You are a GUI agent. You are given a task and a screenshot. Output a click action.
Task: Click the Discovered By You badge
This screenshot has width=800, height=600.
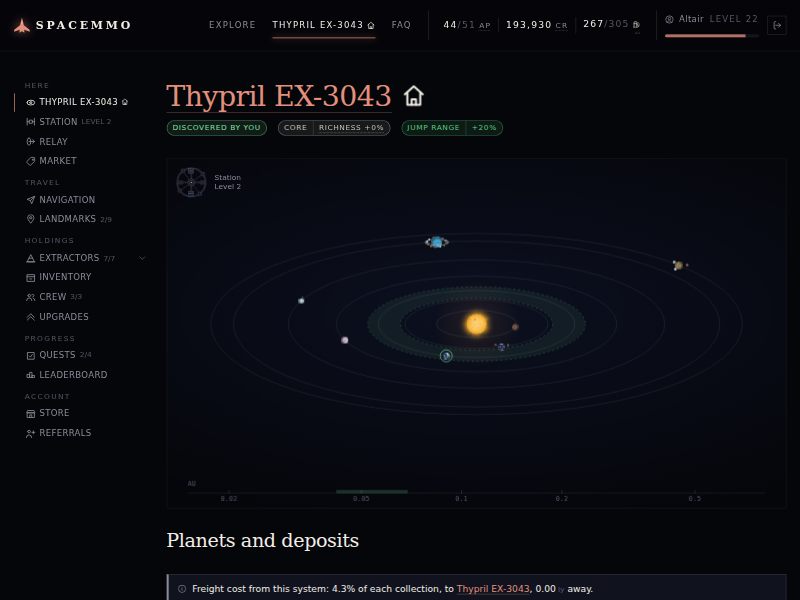pos(216,128)
